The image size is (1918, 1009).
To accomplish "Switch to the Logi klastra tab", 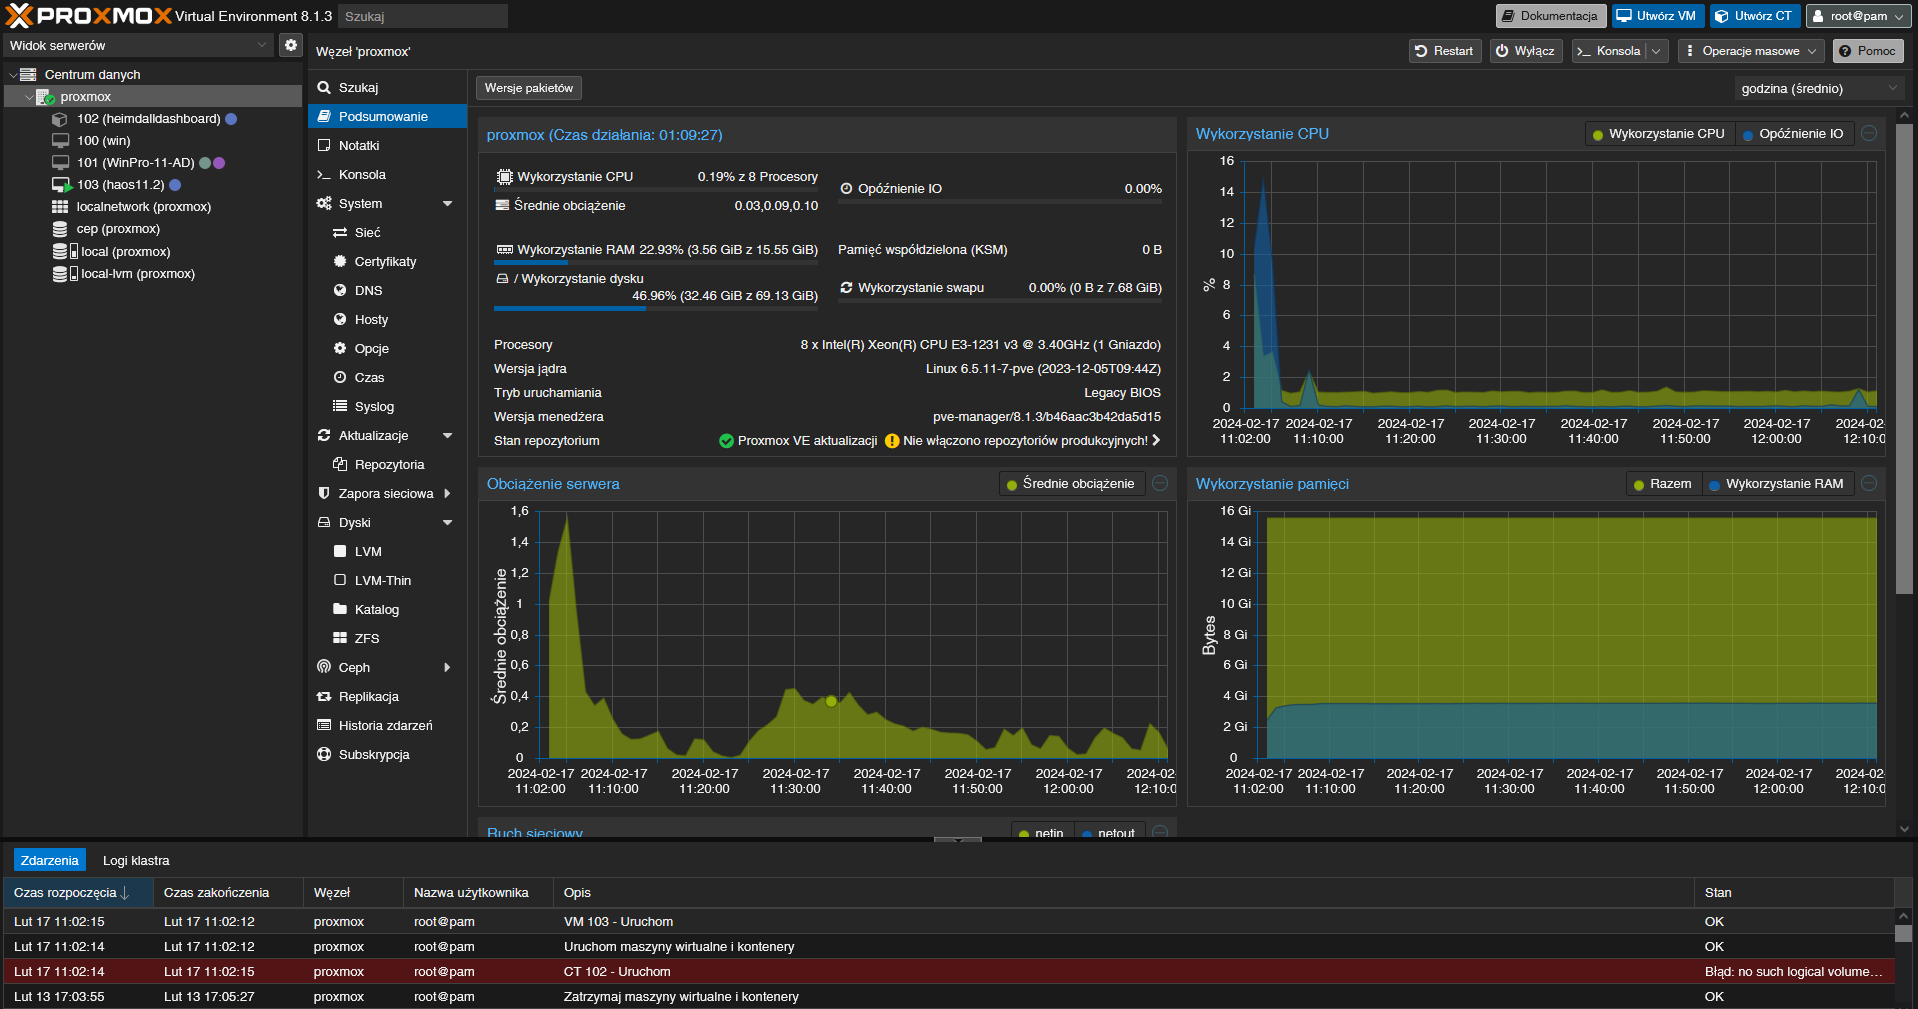I will tap(136, 861).
